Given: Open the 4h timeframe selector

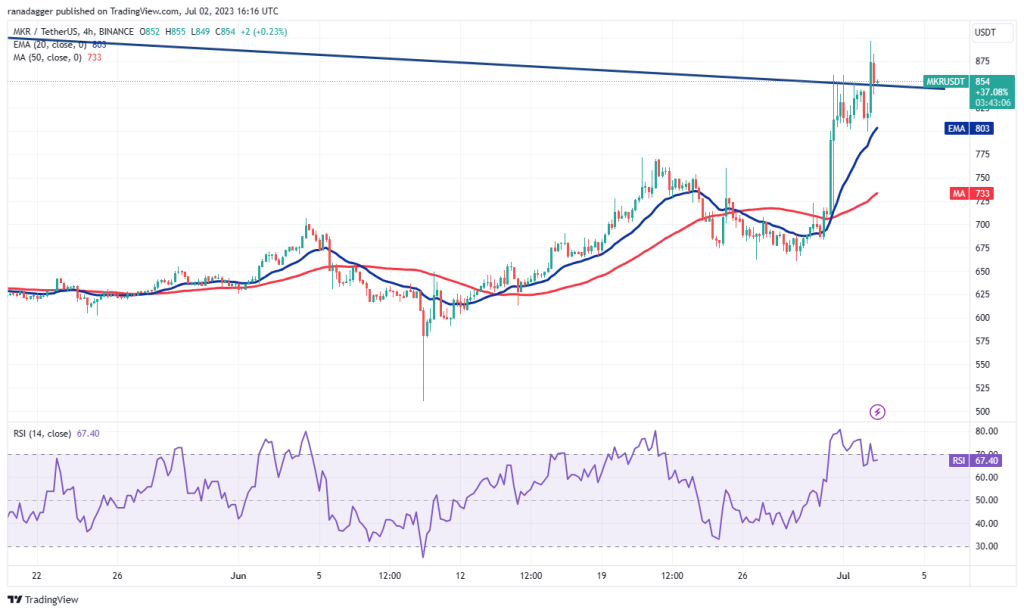Looking at the screenshot, I should 88,31.
